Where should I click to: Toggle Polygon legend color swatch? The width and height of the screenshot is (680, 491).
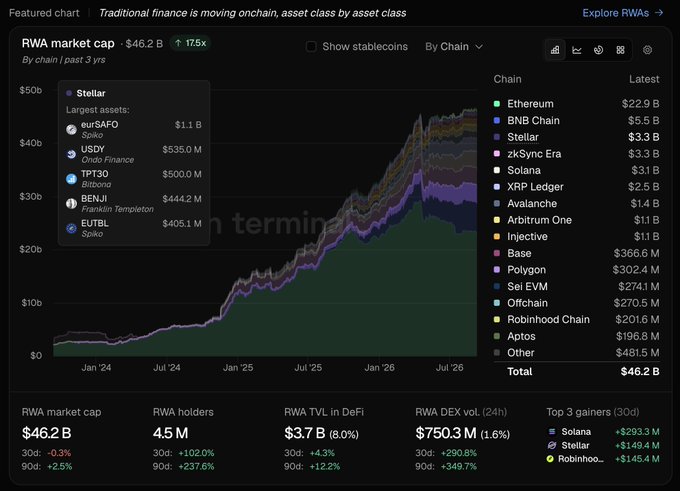coord(497,269)
